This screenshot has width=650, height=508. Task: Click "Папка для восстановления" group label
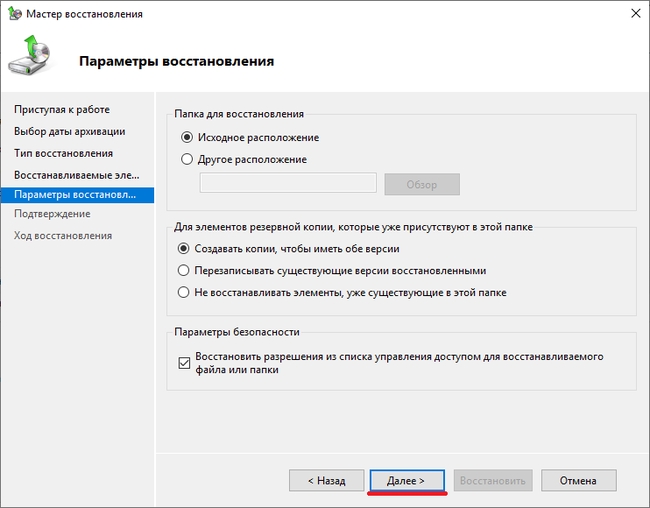coord(239,114)
